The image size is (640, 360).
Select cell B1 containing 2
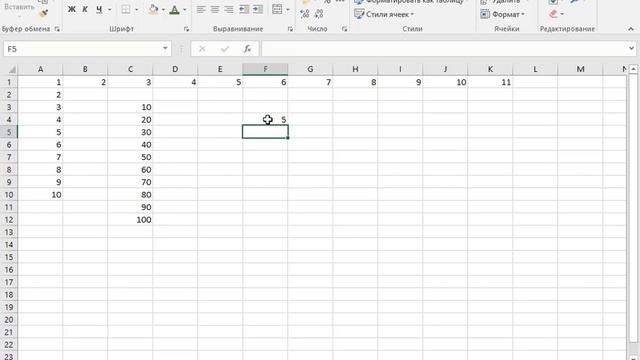pyautogui.click(x=85, y=82)
